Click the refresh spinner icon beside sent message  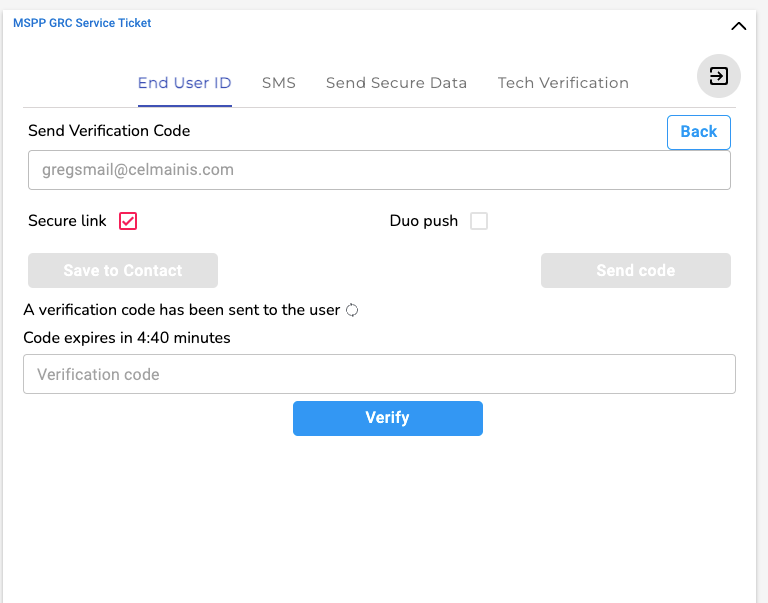click(352, 310)
